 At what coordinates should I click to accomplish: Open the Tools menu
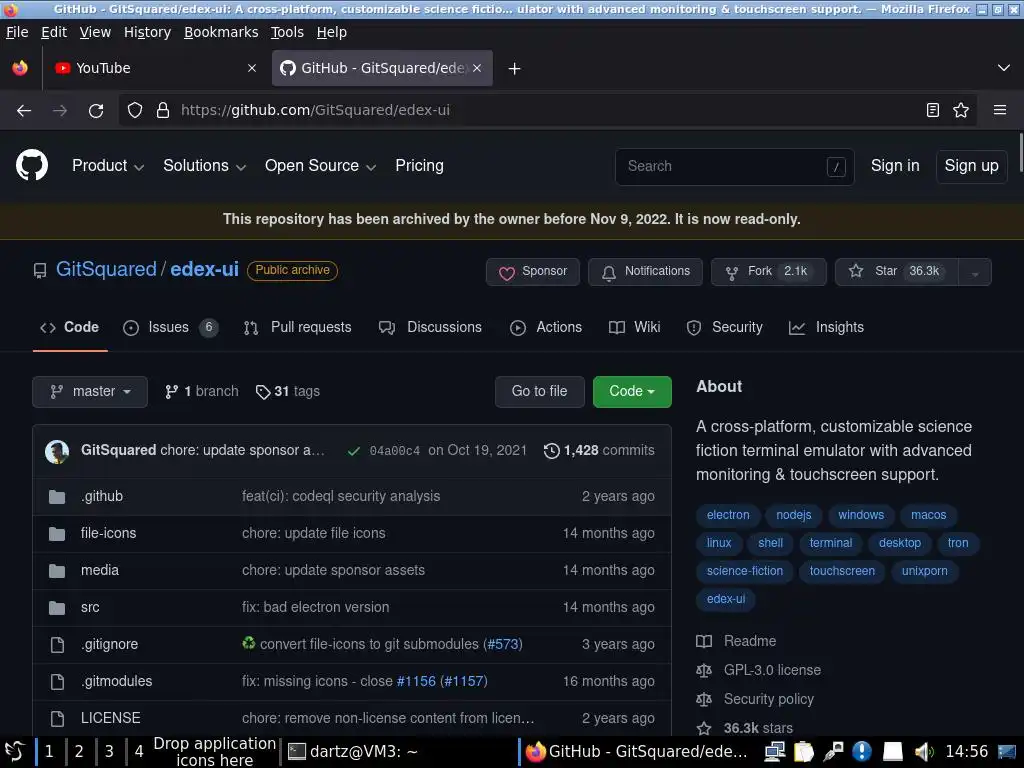point(287,32)
